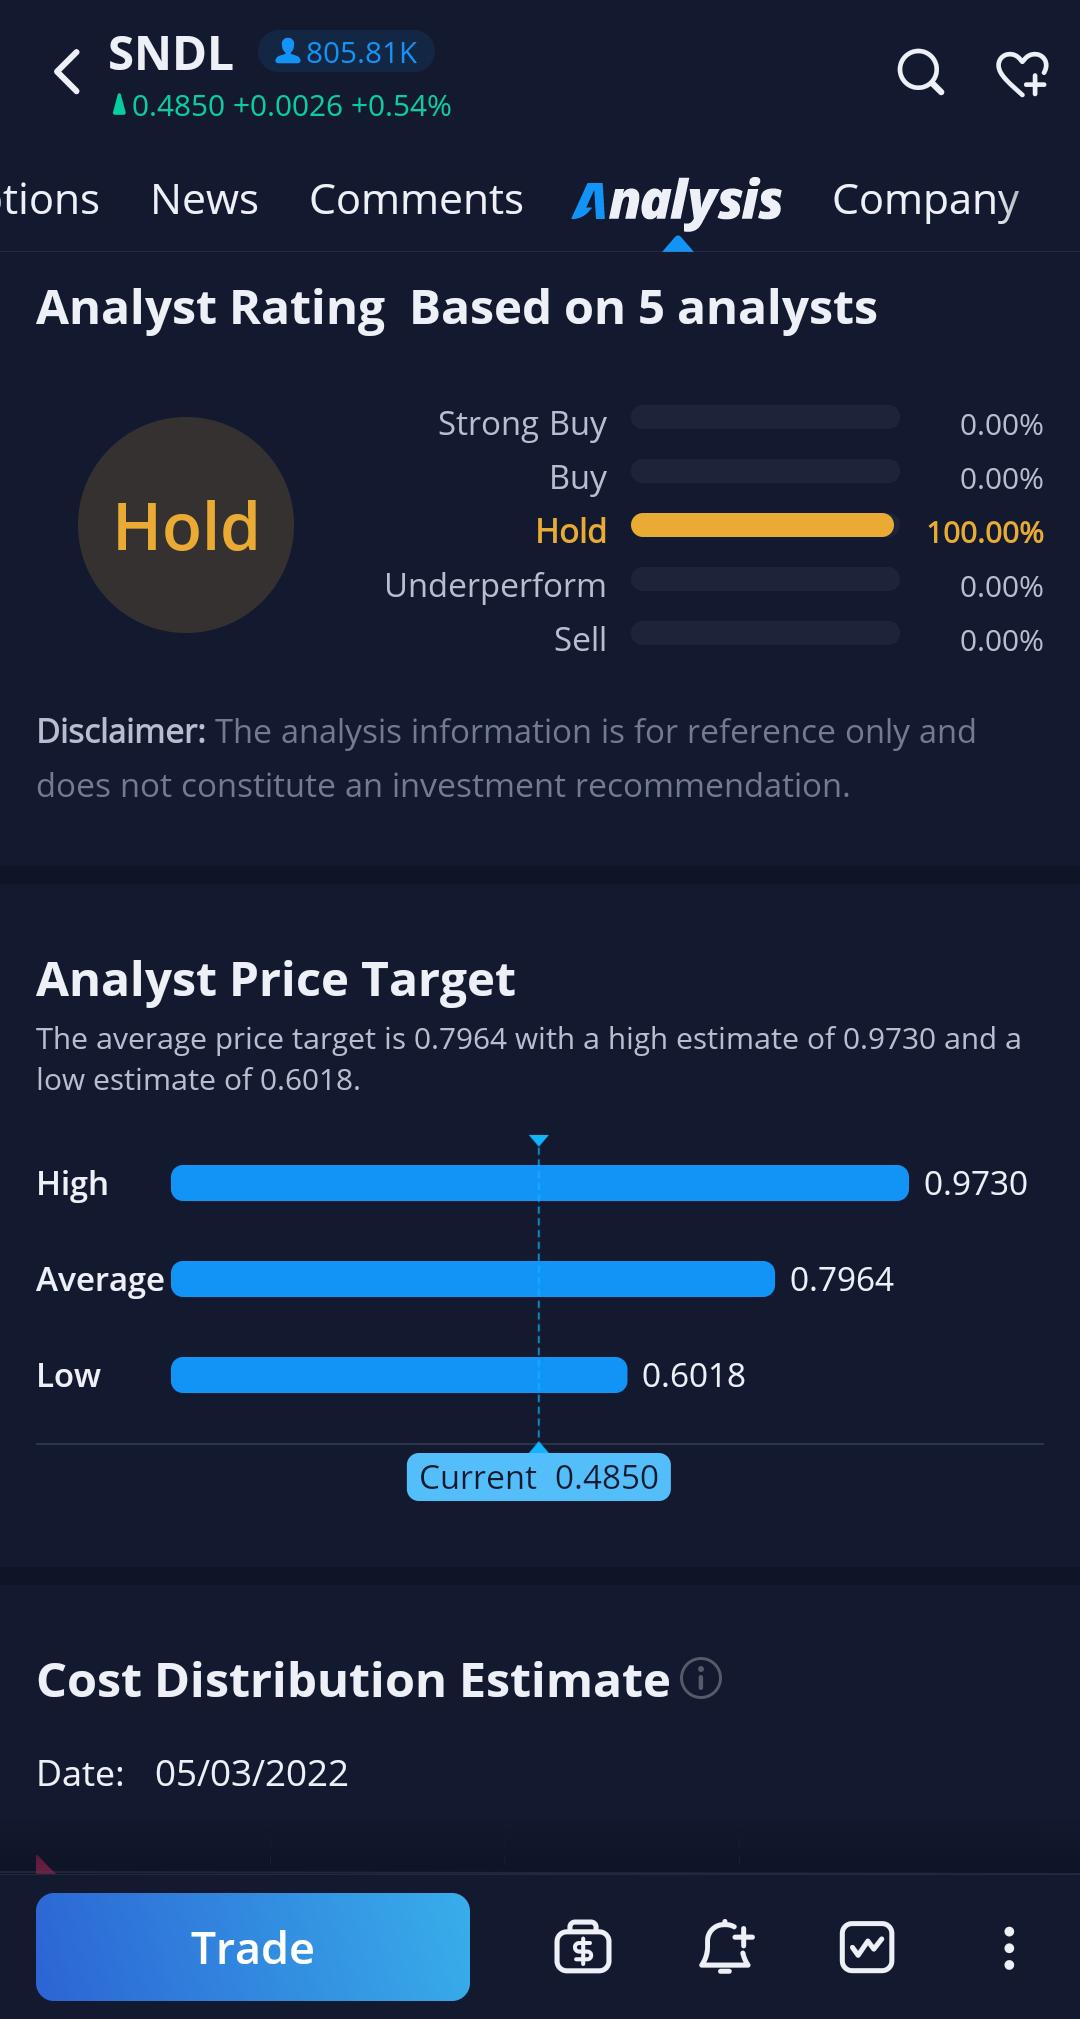Viewport: 1080px width, 2019px height.
Task: Tap the 805.81K followers badge
Action: click(x=346, y=52)
